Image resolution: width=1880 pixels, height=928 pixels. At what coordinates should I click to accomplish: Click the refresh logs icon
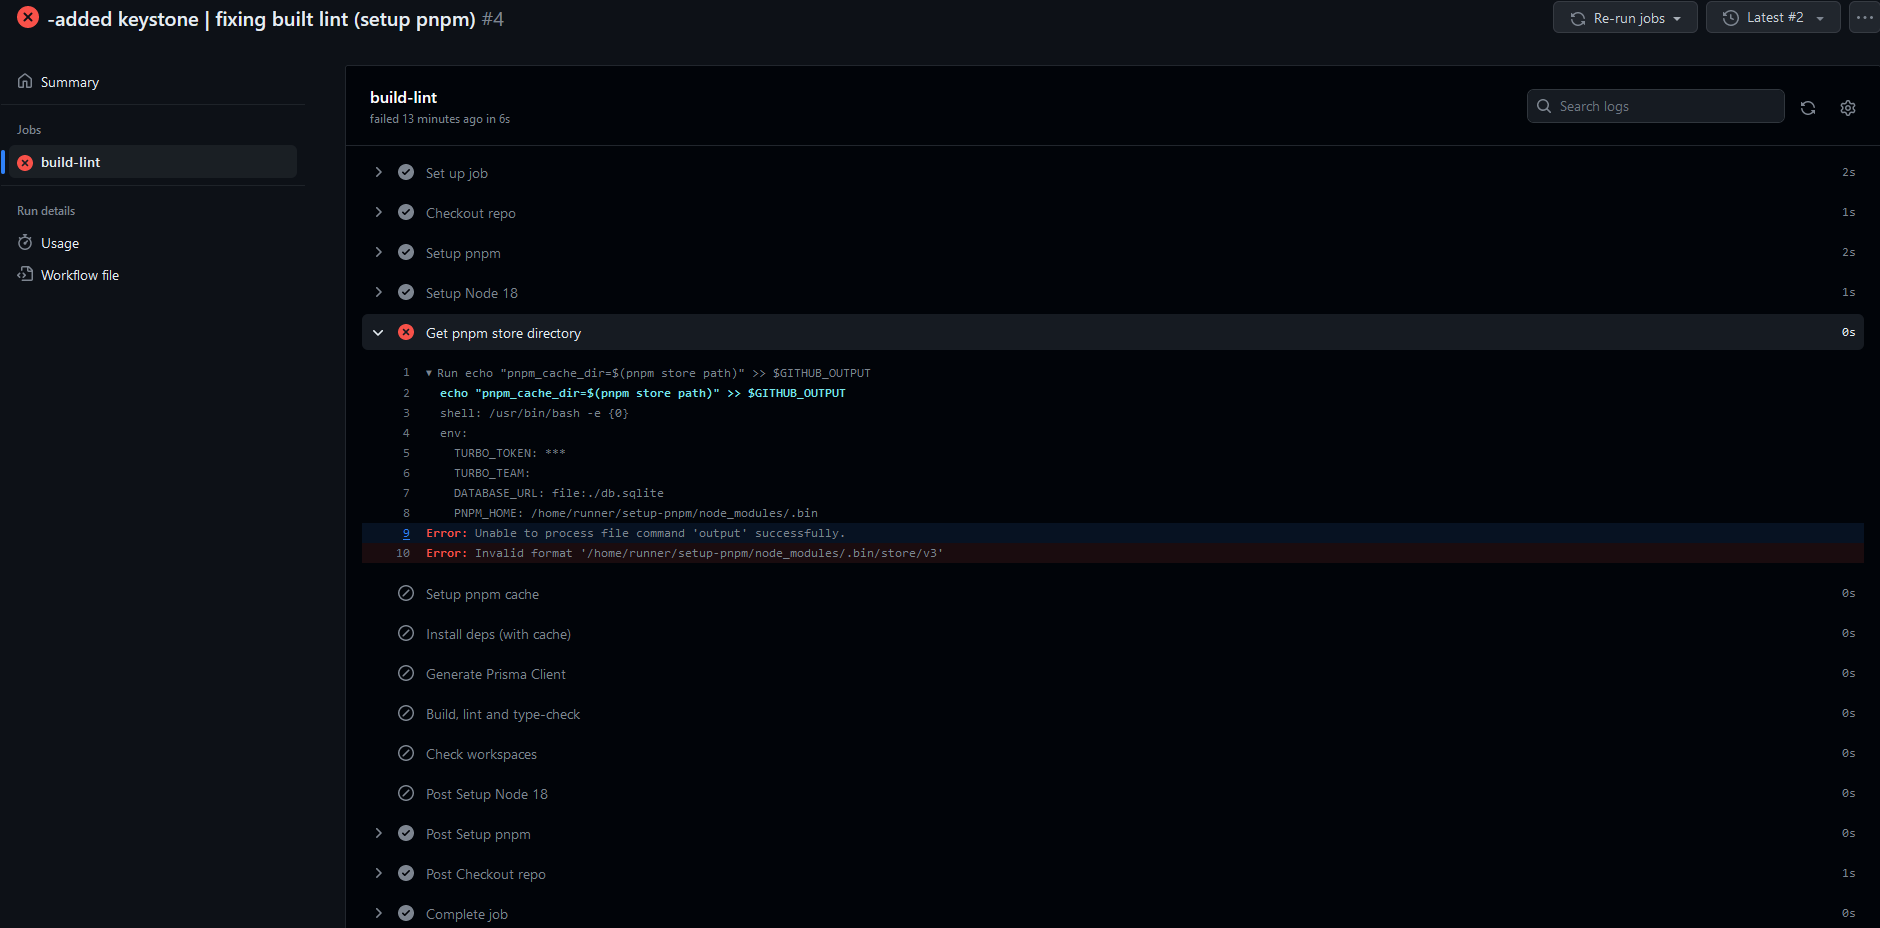[x=1808, y=107]
